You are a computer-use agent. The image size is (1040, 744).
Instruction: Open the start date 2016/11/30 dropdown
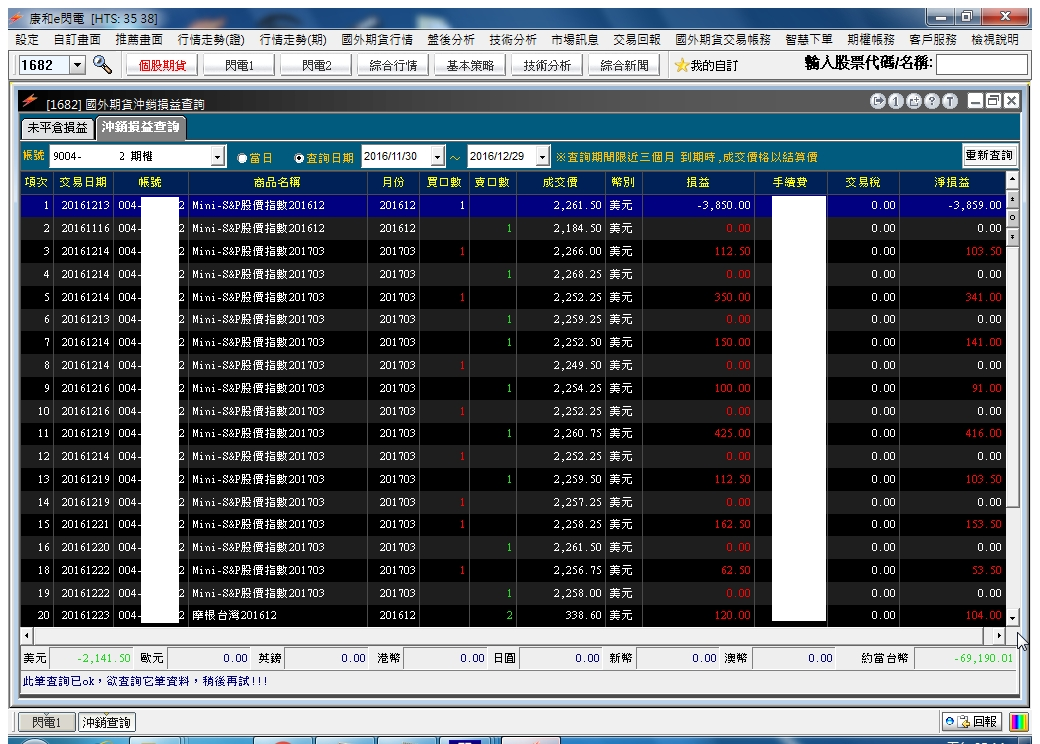(438, 156)
